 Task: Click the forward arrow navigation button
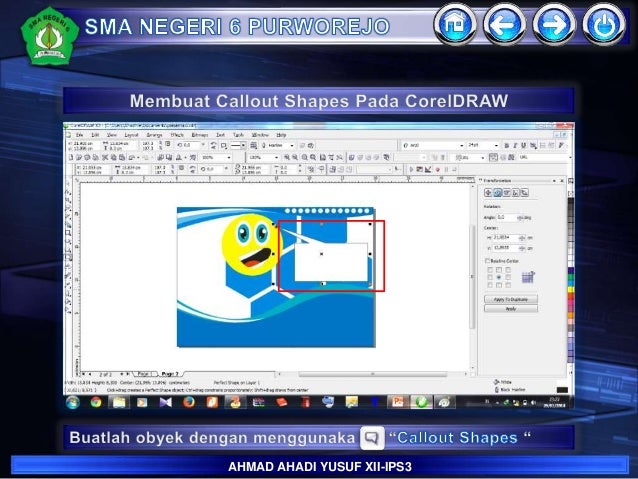click(554, 24)
